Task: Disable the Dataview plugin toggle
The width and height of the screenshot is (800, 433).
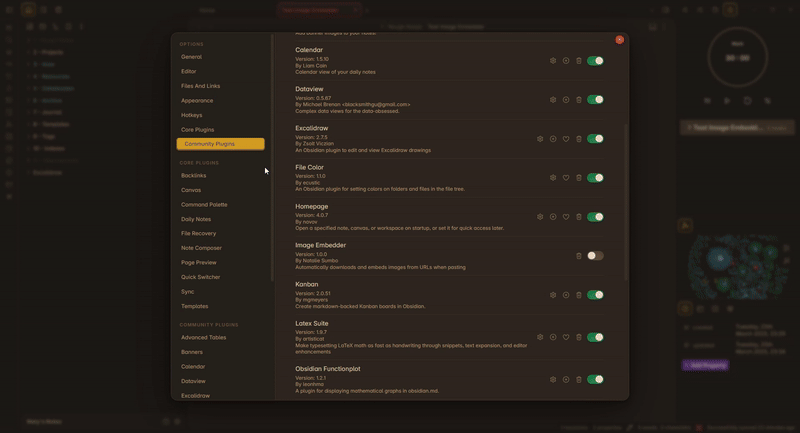Action: (595, 99)
